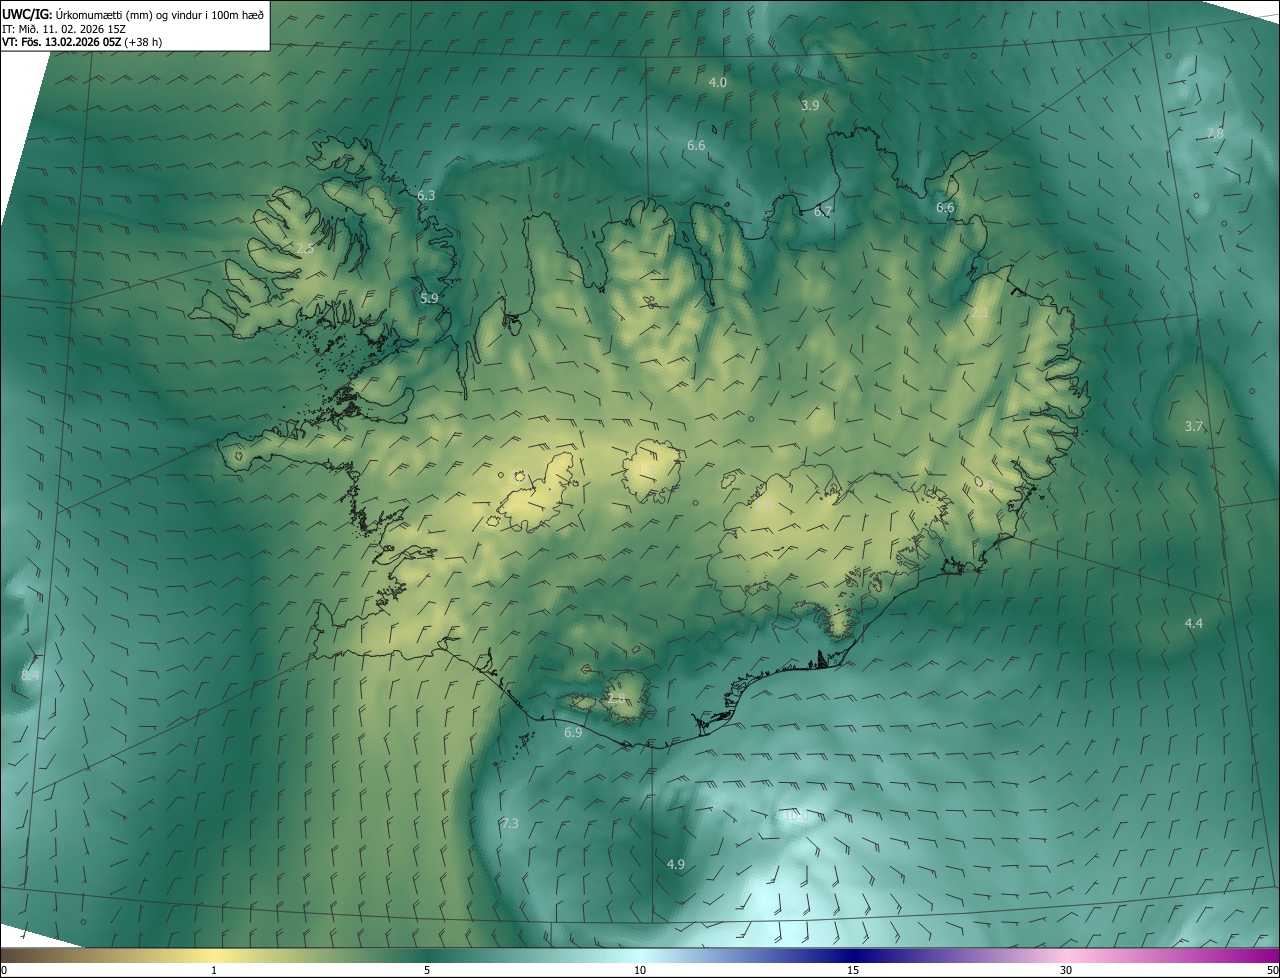Click the 7.3 value label

tap(510, 823)
